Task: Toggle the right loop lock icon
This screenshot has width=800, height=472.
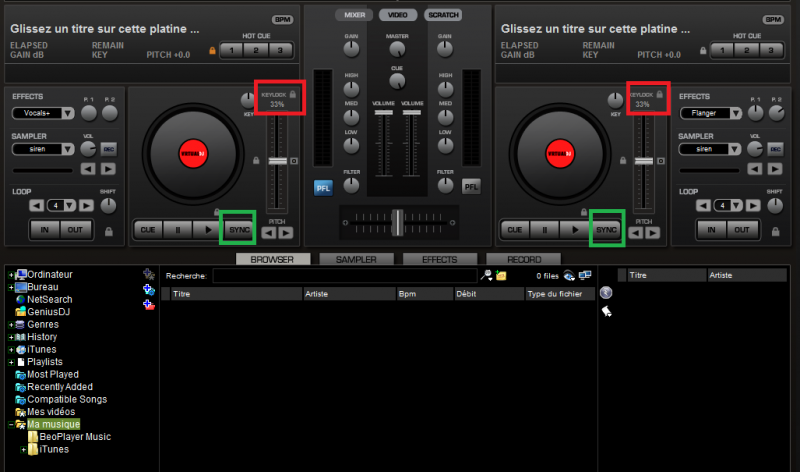Action: [776, 232]
